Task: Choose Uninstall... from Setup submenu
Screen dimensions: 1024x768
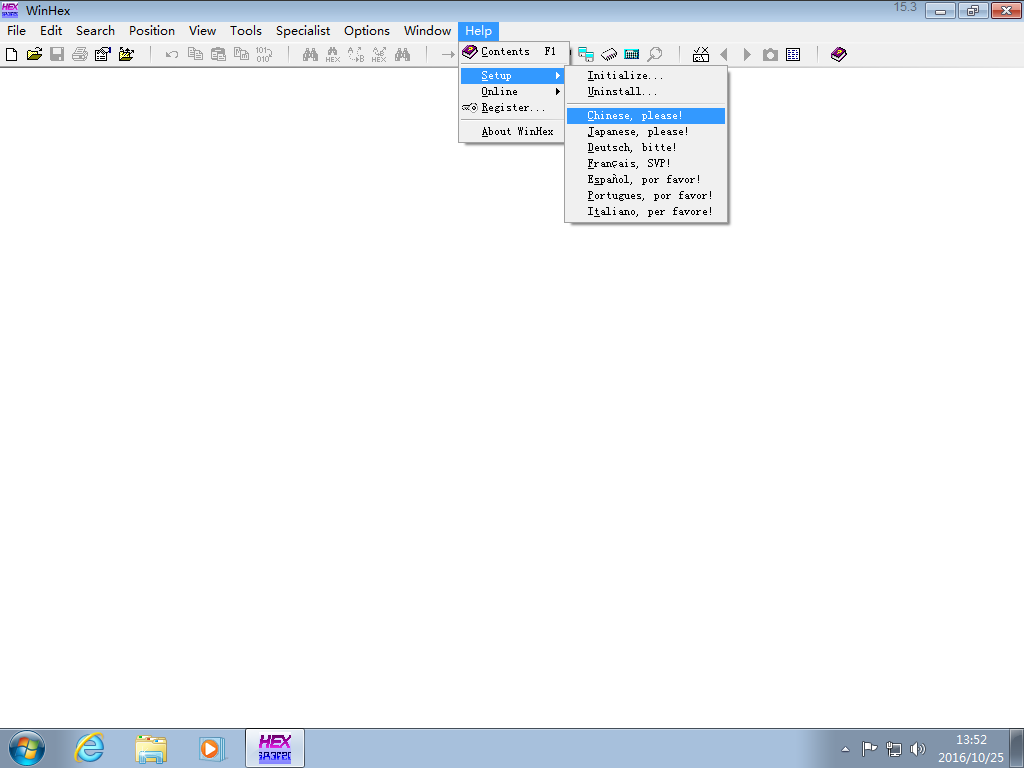Action: [646, 91]
